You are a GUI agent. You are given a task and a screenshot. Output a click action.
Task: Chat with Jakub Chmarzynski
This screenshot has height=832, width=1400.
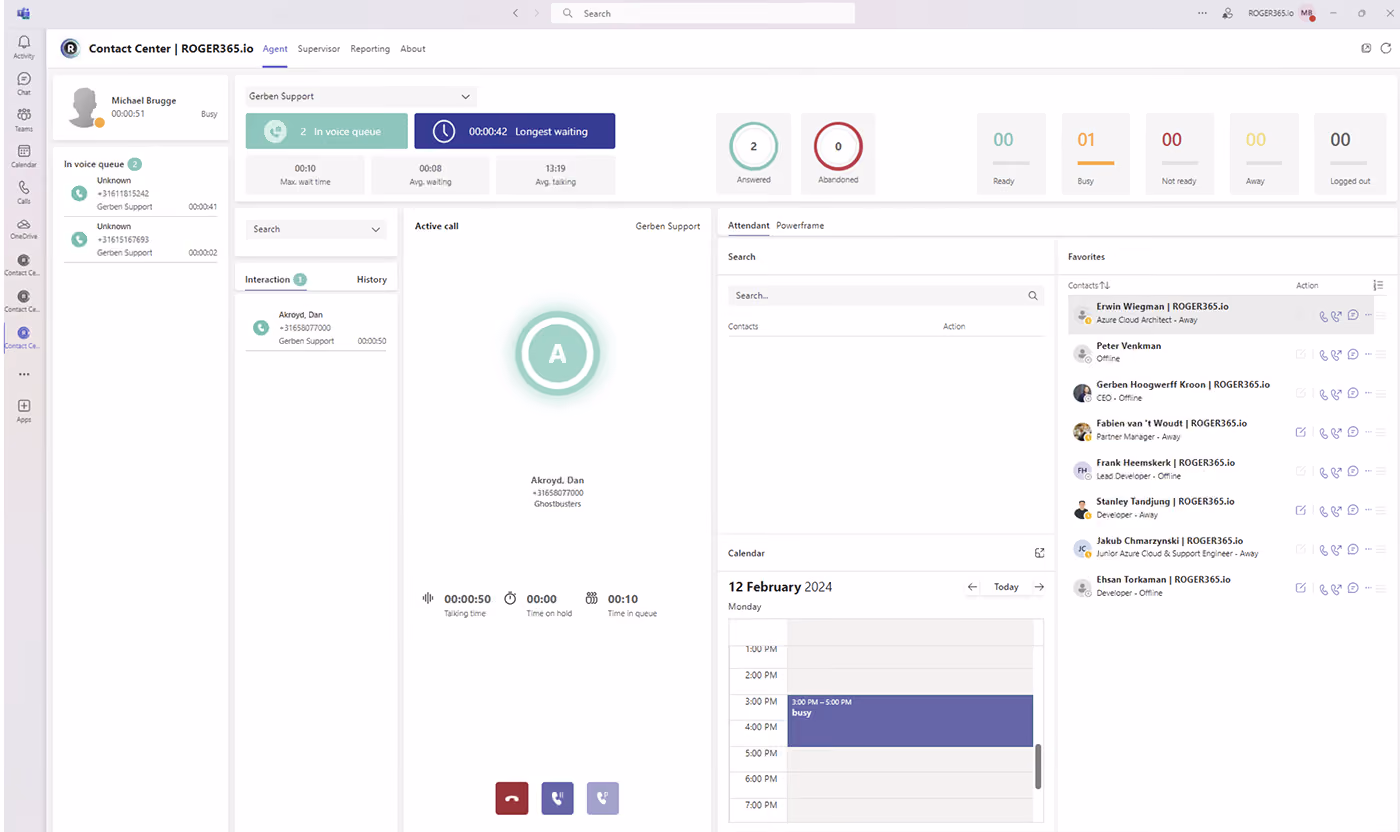coord(1352,549)
